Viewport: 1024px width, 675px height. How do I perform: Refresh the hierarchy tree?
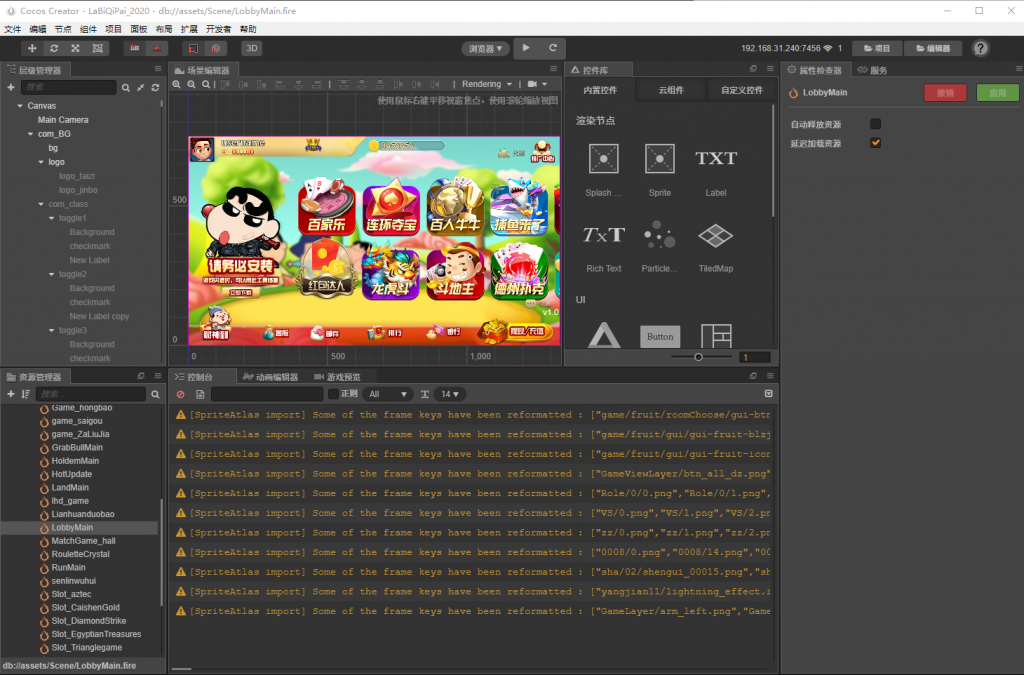[x=155, y=87]
